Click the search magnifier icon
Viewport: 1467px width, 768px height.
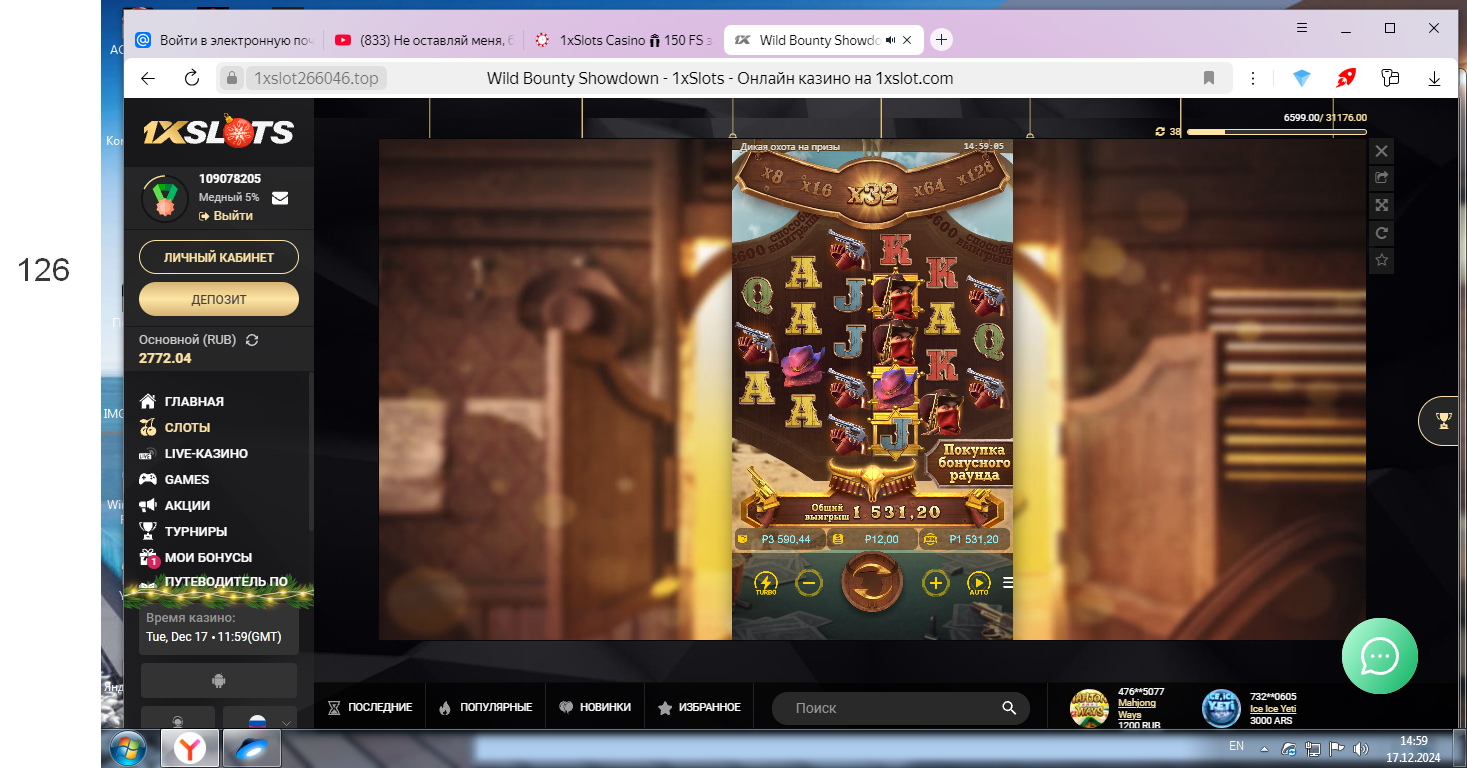[x=1009, y=708]
